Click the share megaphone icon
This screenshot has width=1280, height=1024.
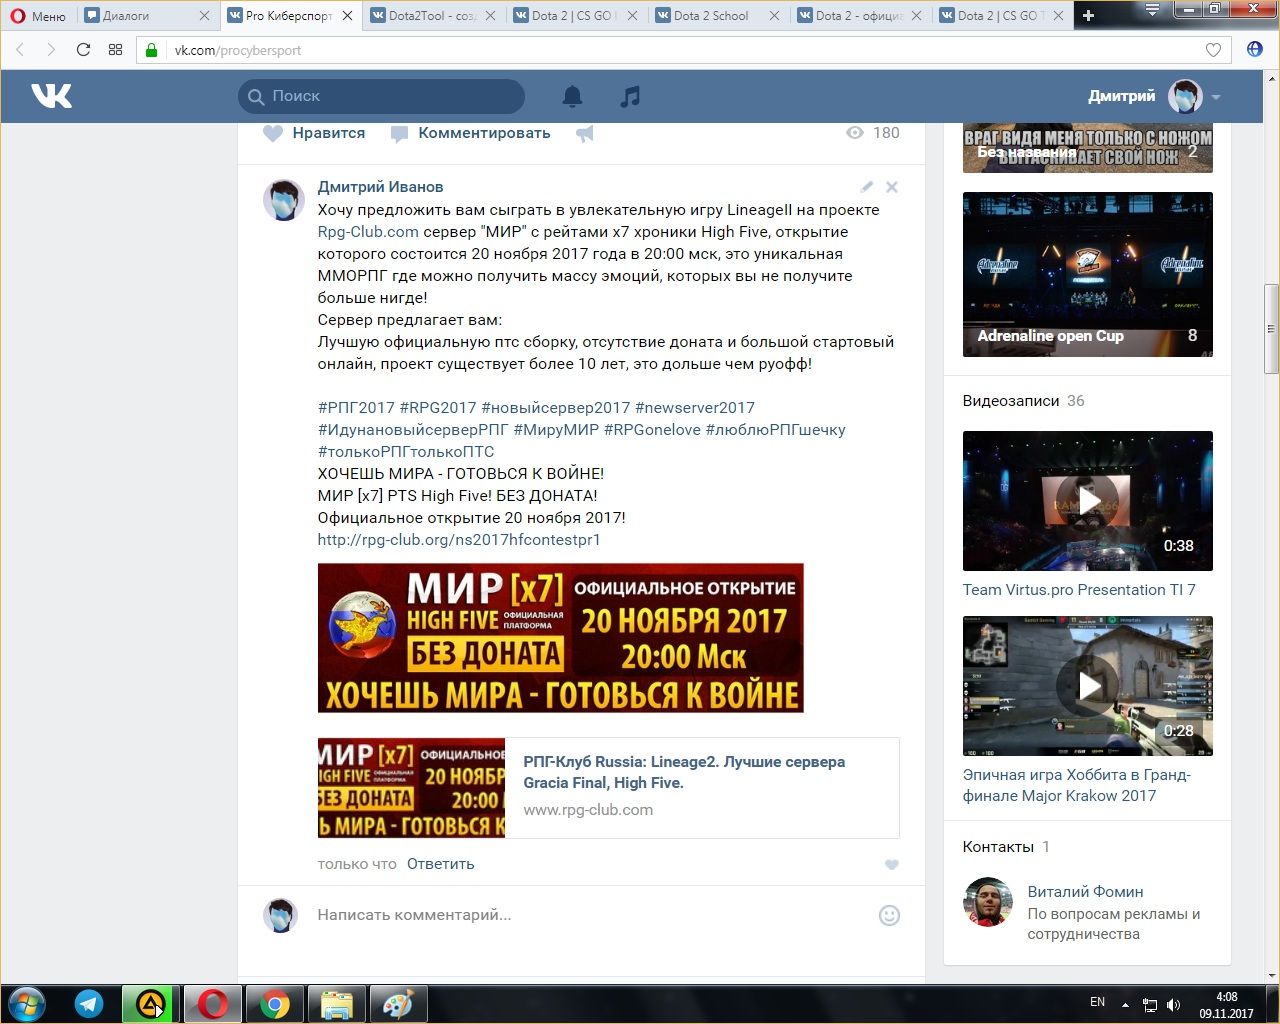click(585, 133)
